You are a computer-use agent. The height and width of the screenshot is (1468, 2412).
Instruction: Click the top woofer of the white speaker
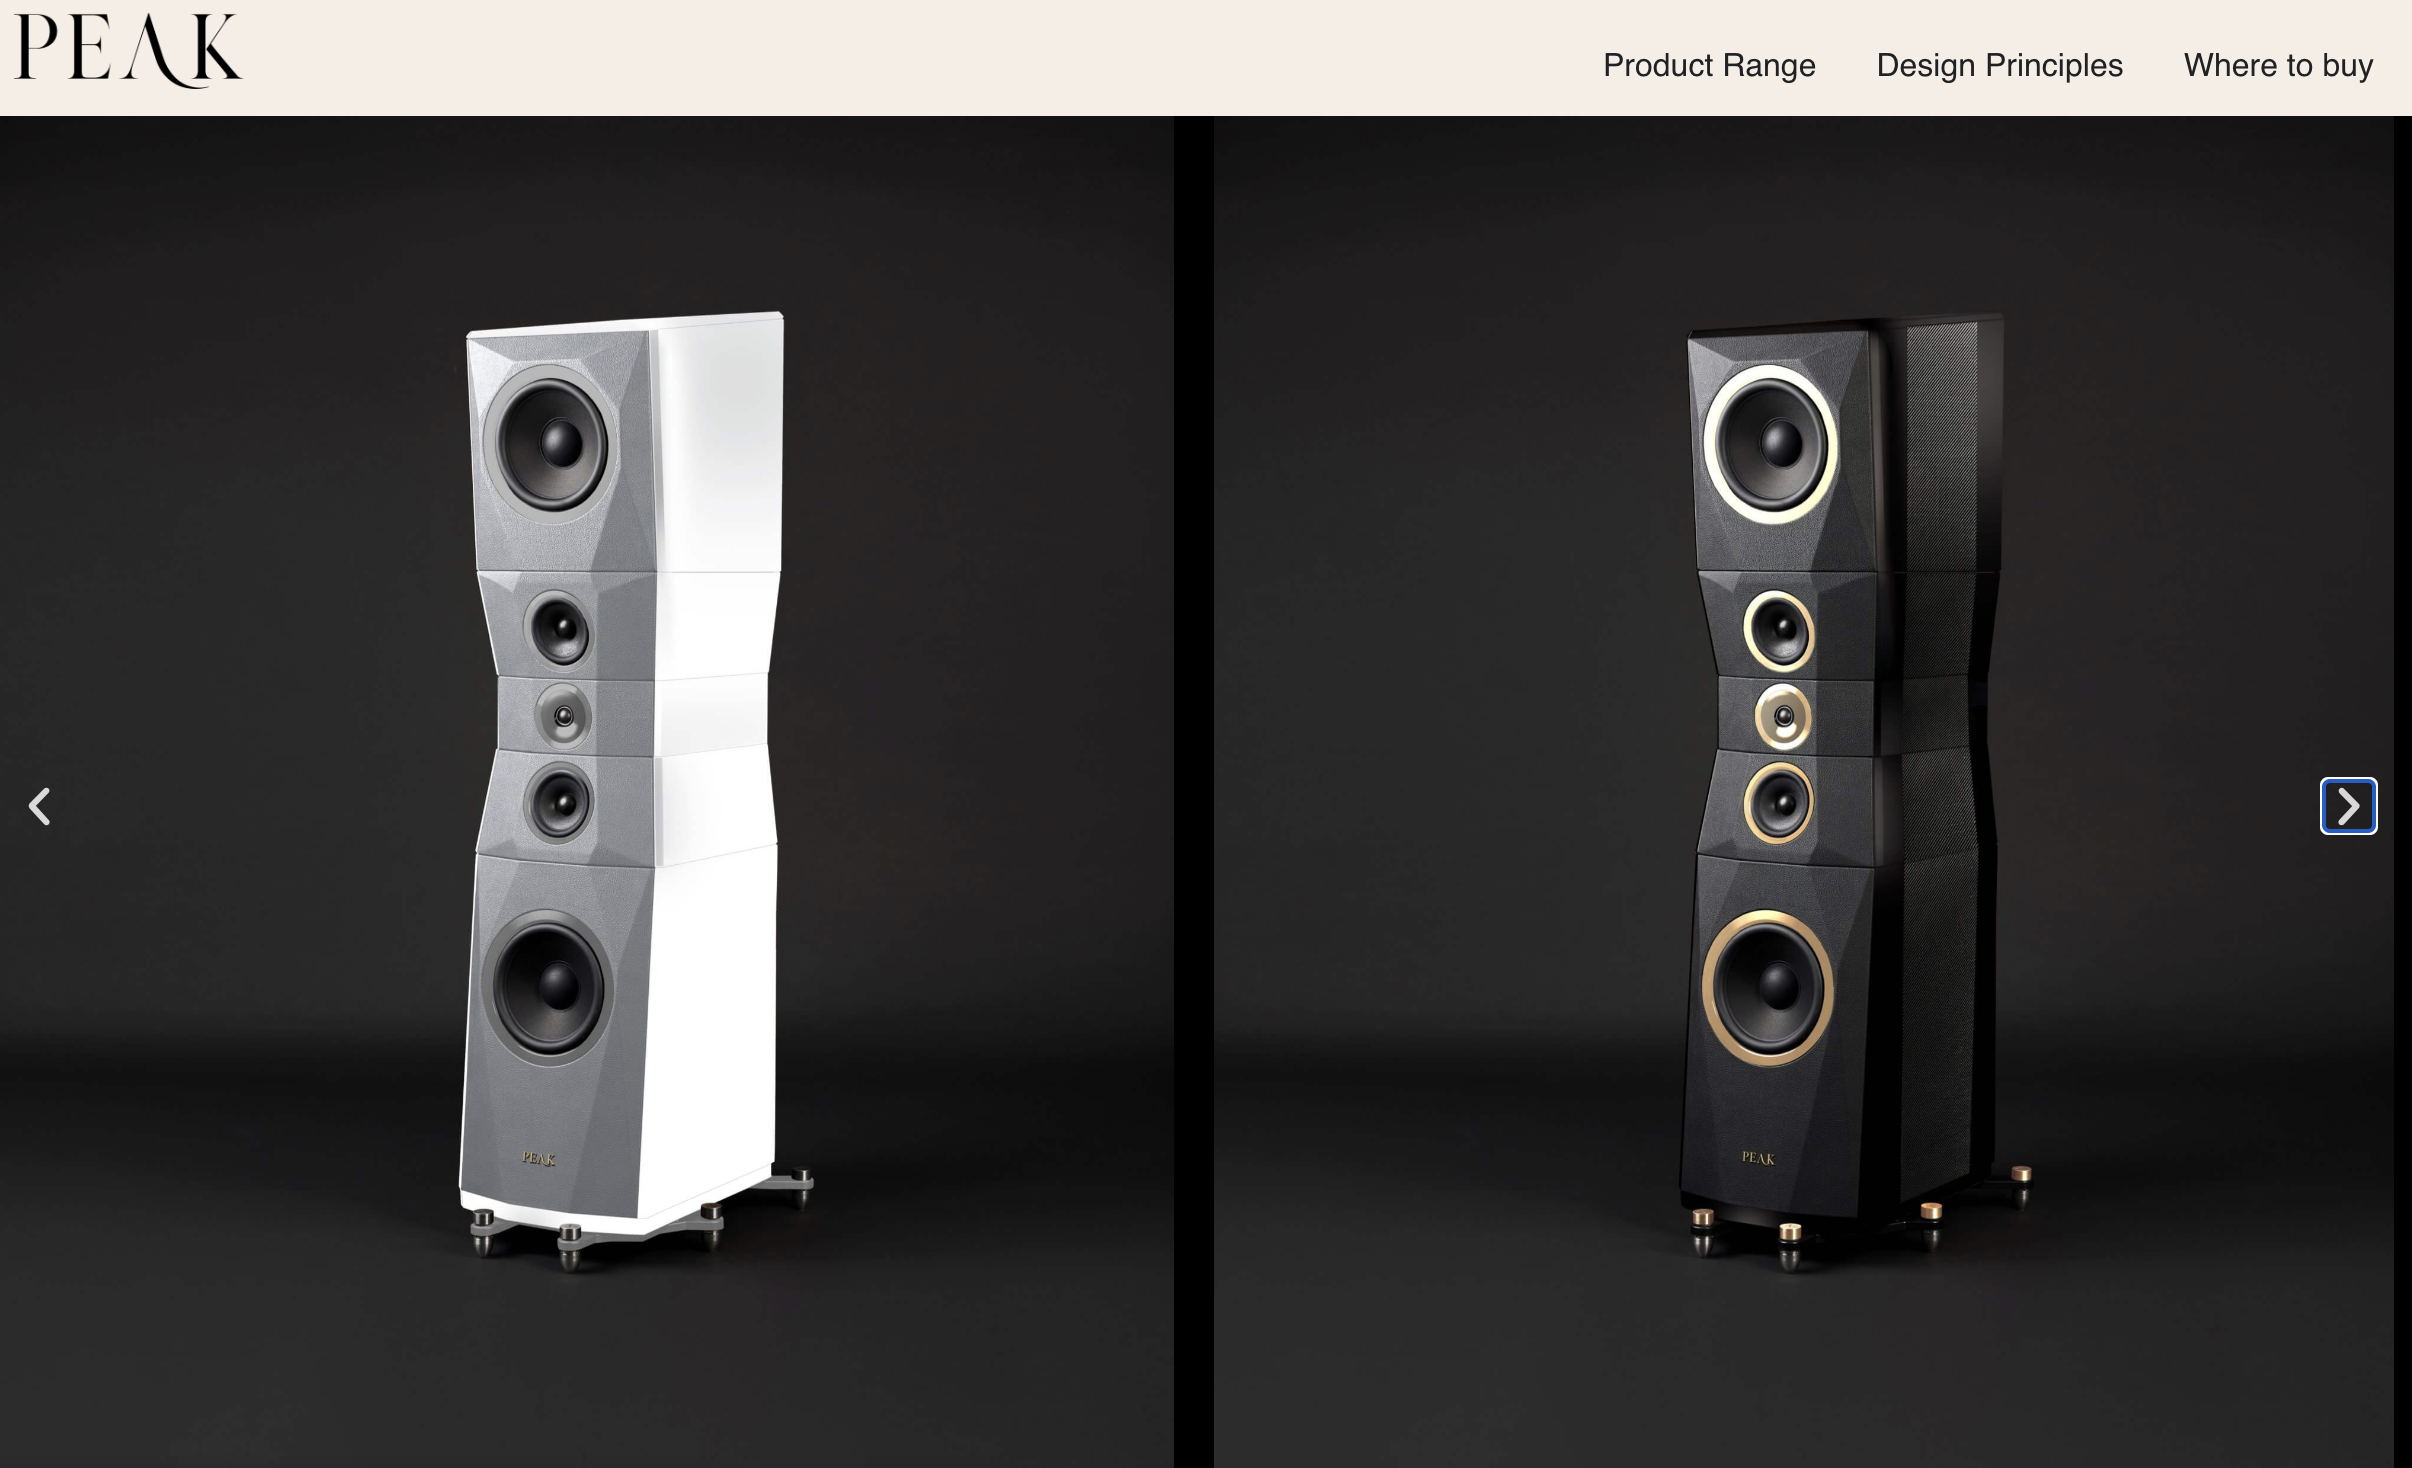pos(547,442)
